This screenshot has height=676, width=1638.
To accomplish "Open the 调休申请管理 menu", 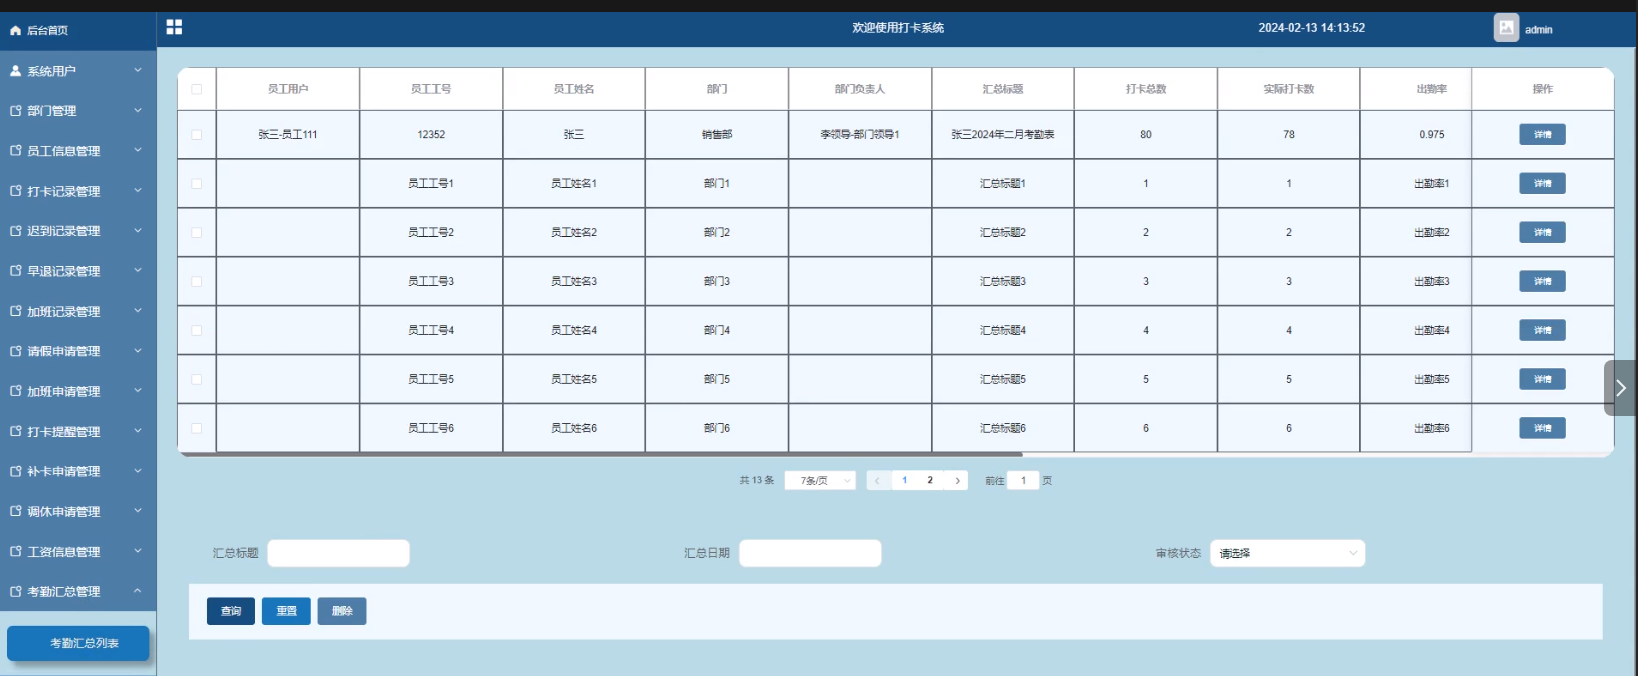I will 78,511.
